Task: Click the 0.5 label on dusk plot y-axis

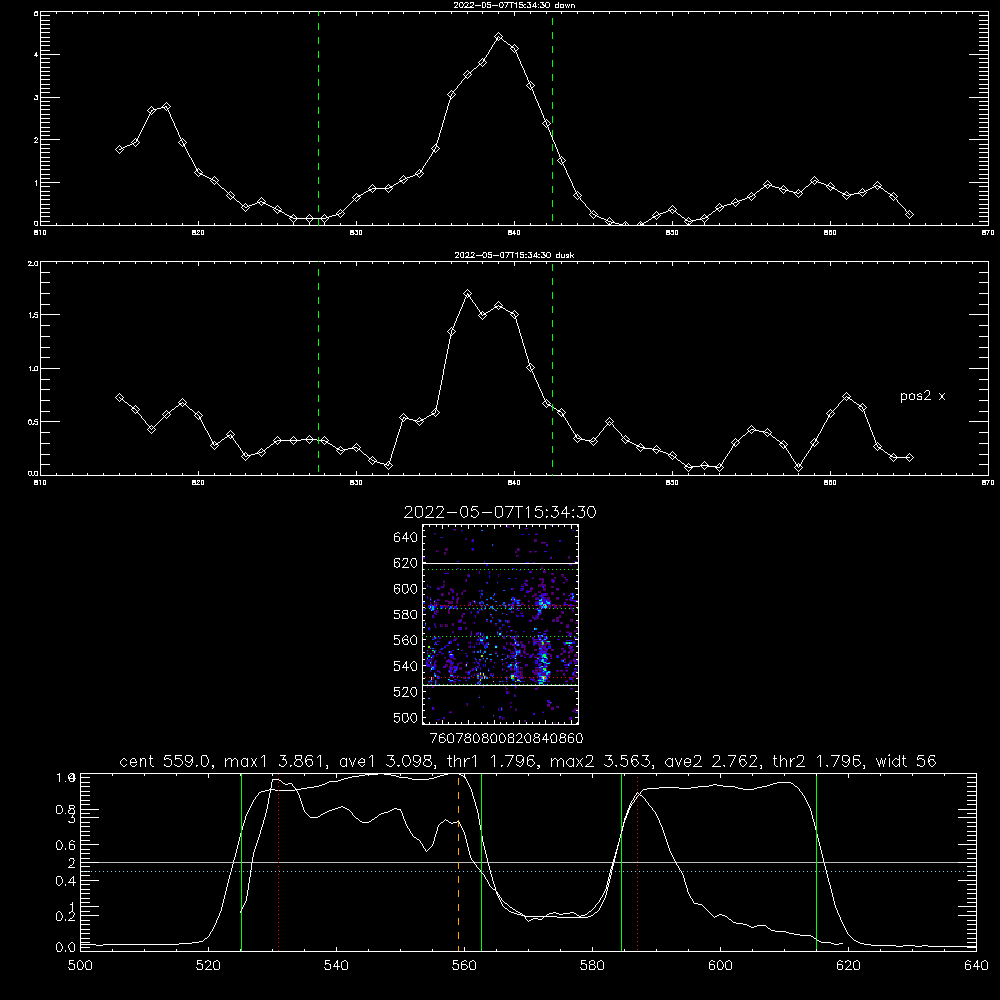Action: coord(33,422)
